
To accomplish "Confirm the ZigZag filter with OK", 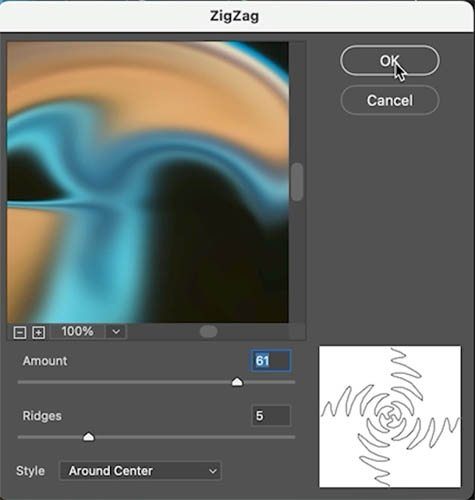I will 390,61.
